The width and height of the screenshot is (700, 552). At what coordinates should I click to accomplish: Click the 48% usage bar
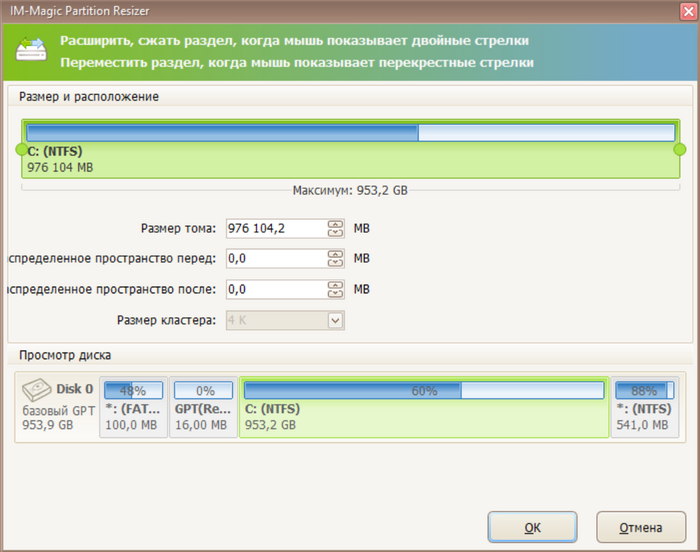(133, 390)
